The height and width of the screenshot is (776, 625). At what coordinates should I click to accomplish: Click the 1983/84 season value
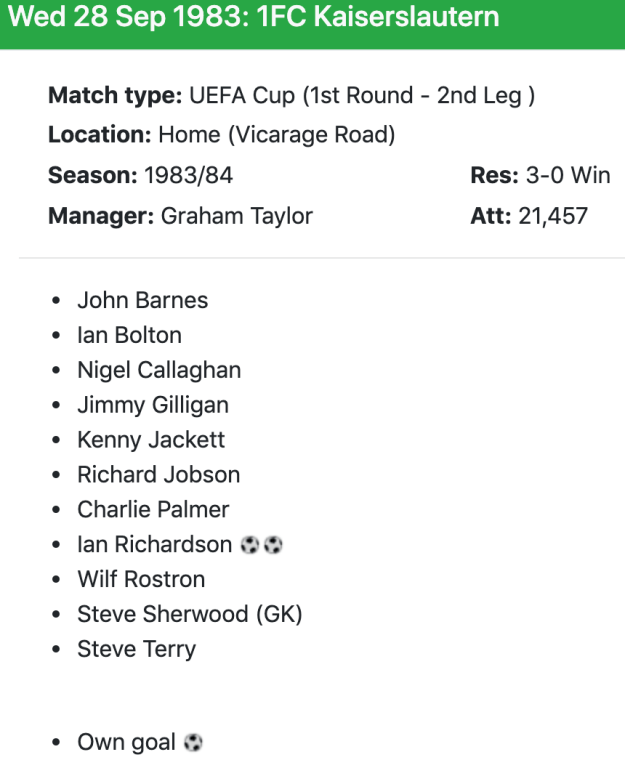click(x=189, y=176)
